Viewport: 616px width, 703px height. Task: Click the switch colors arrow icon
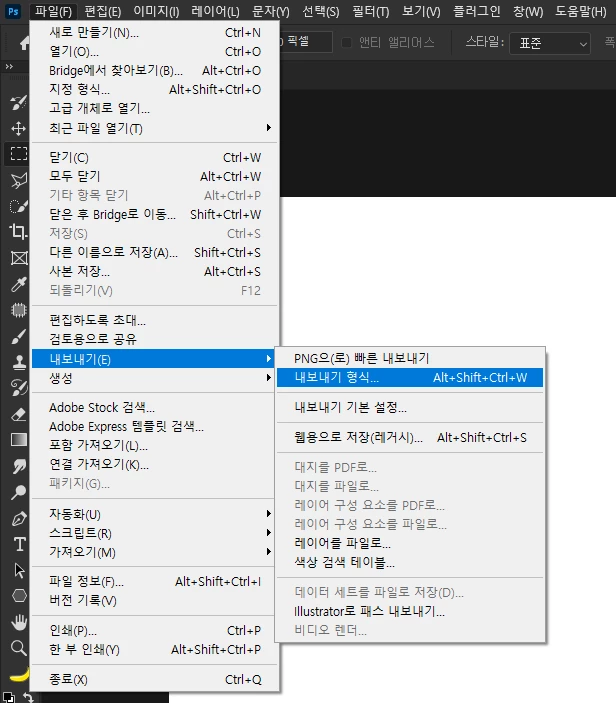(28, 698)
